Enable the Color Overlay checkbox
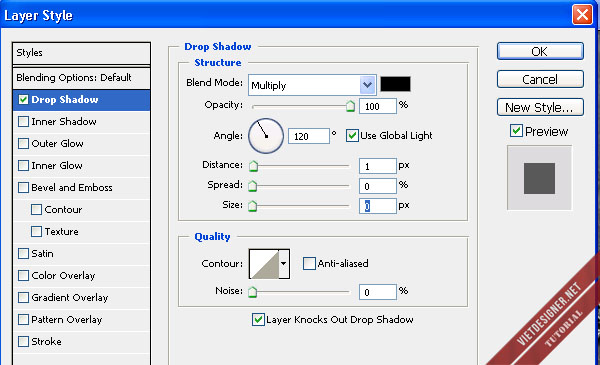The width and height of the screenshot is (600, 365). [x=23, y=275]
